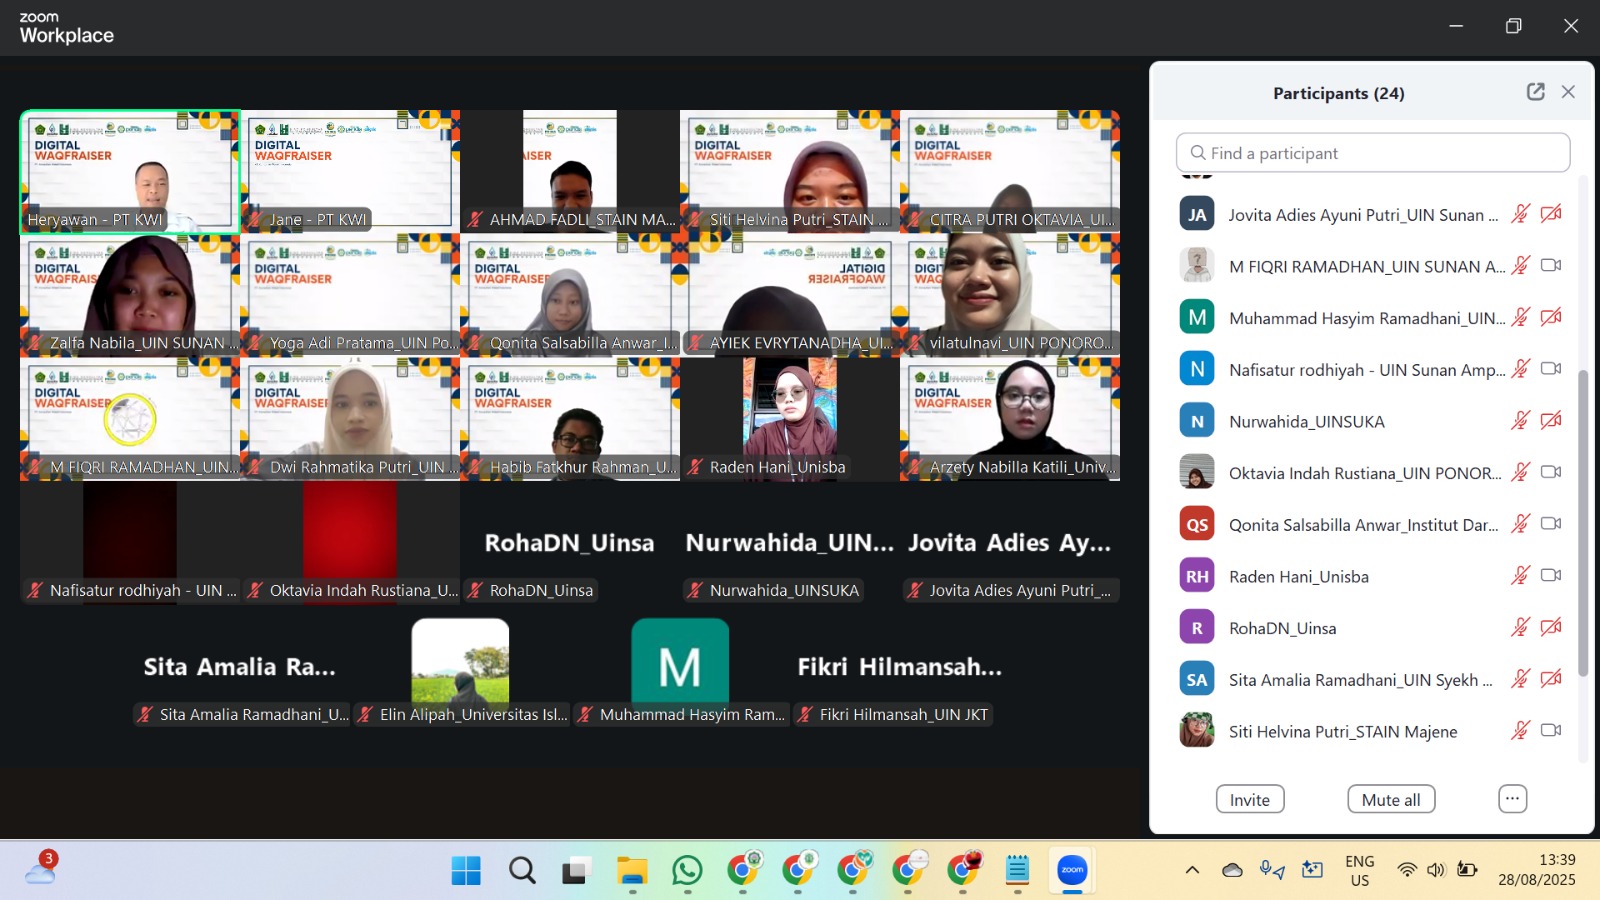The width and height of the screenshot is (1600, 900).
Task: Toggle mic icon for Raden Hani_Unisba
Action: [1520, 576]
